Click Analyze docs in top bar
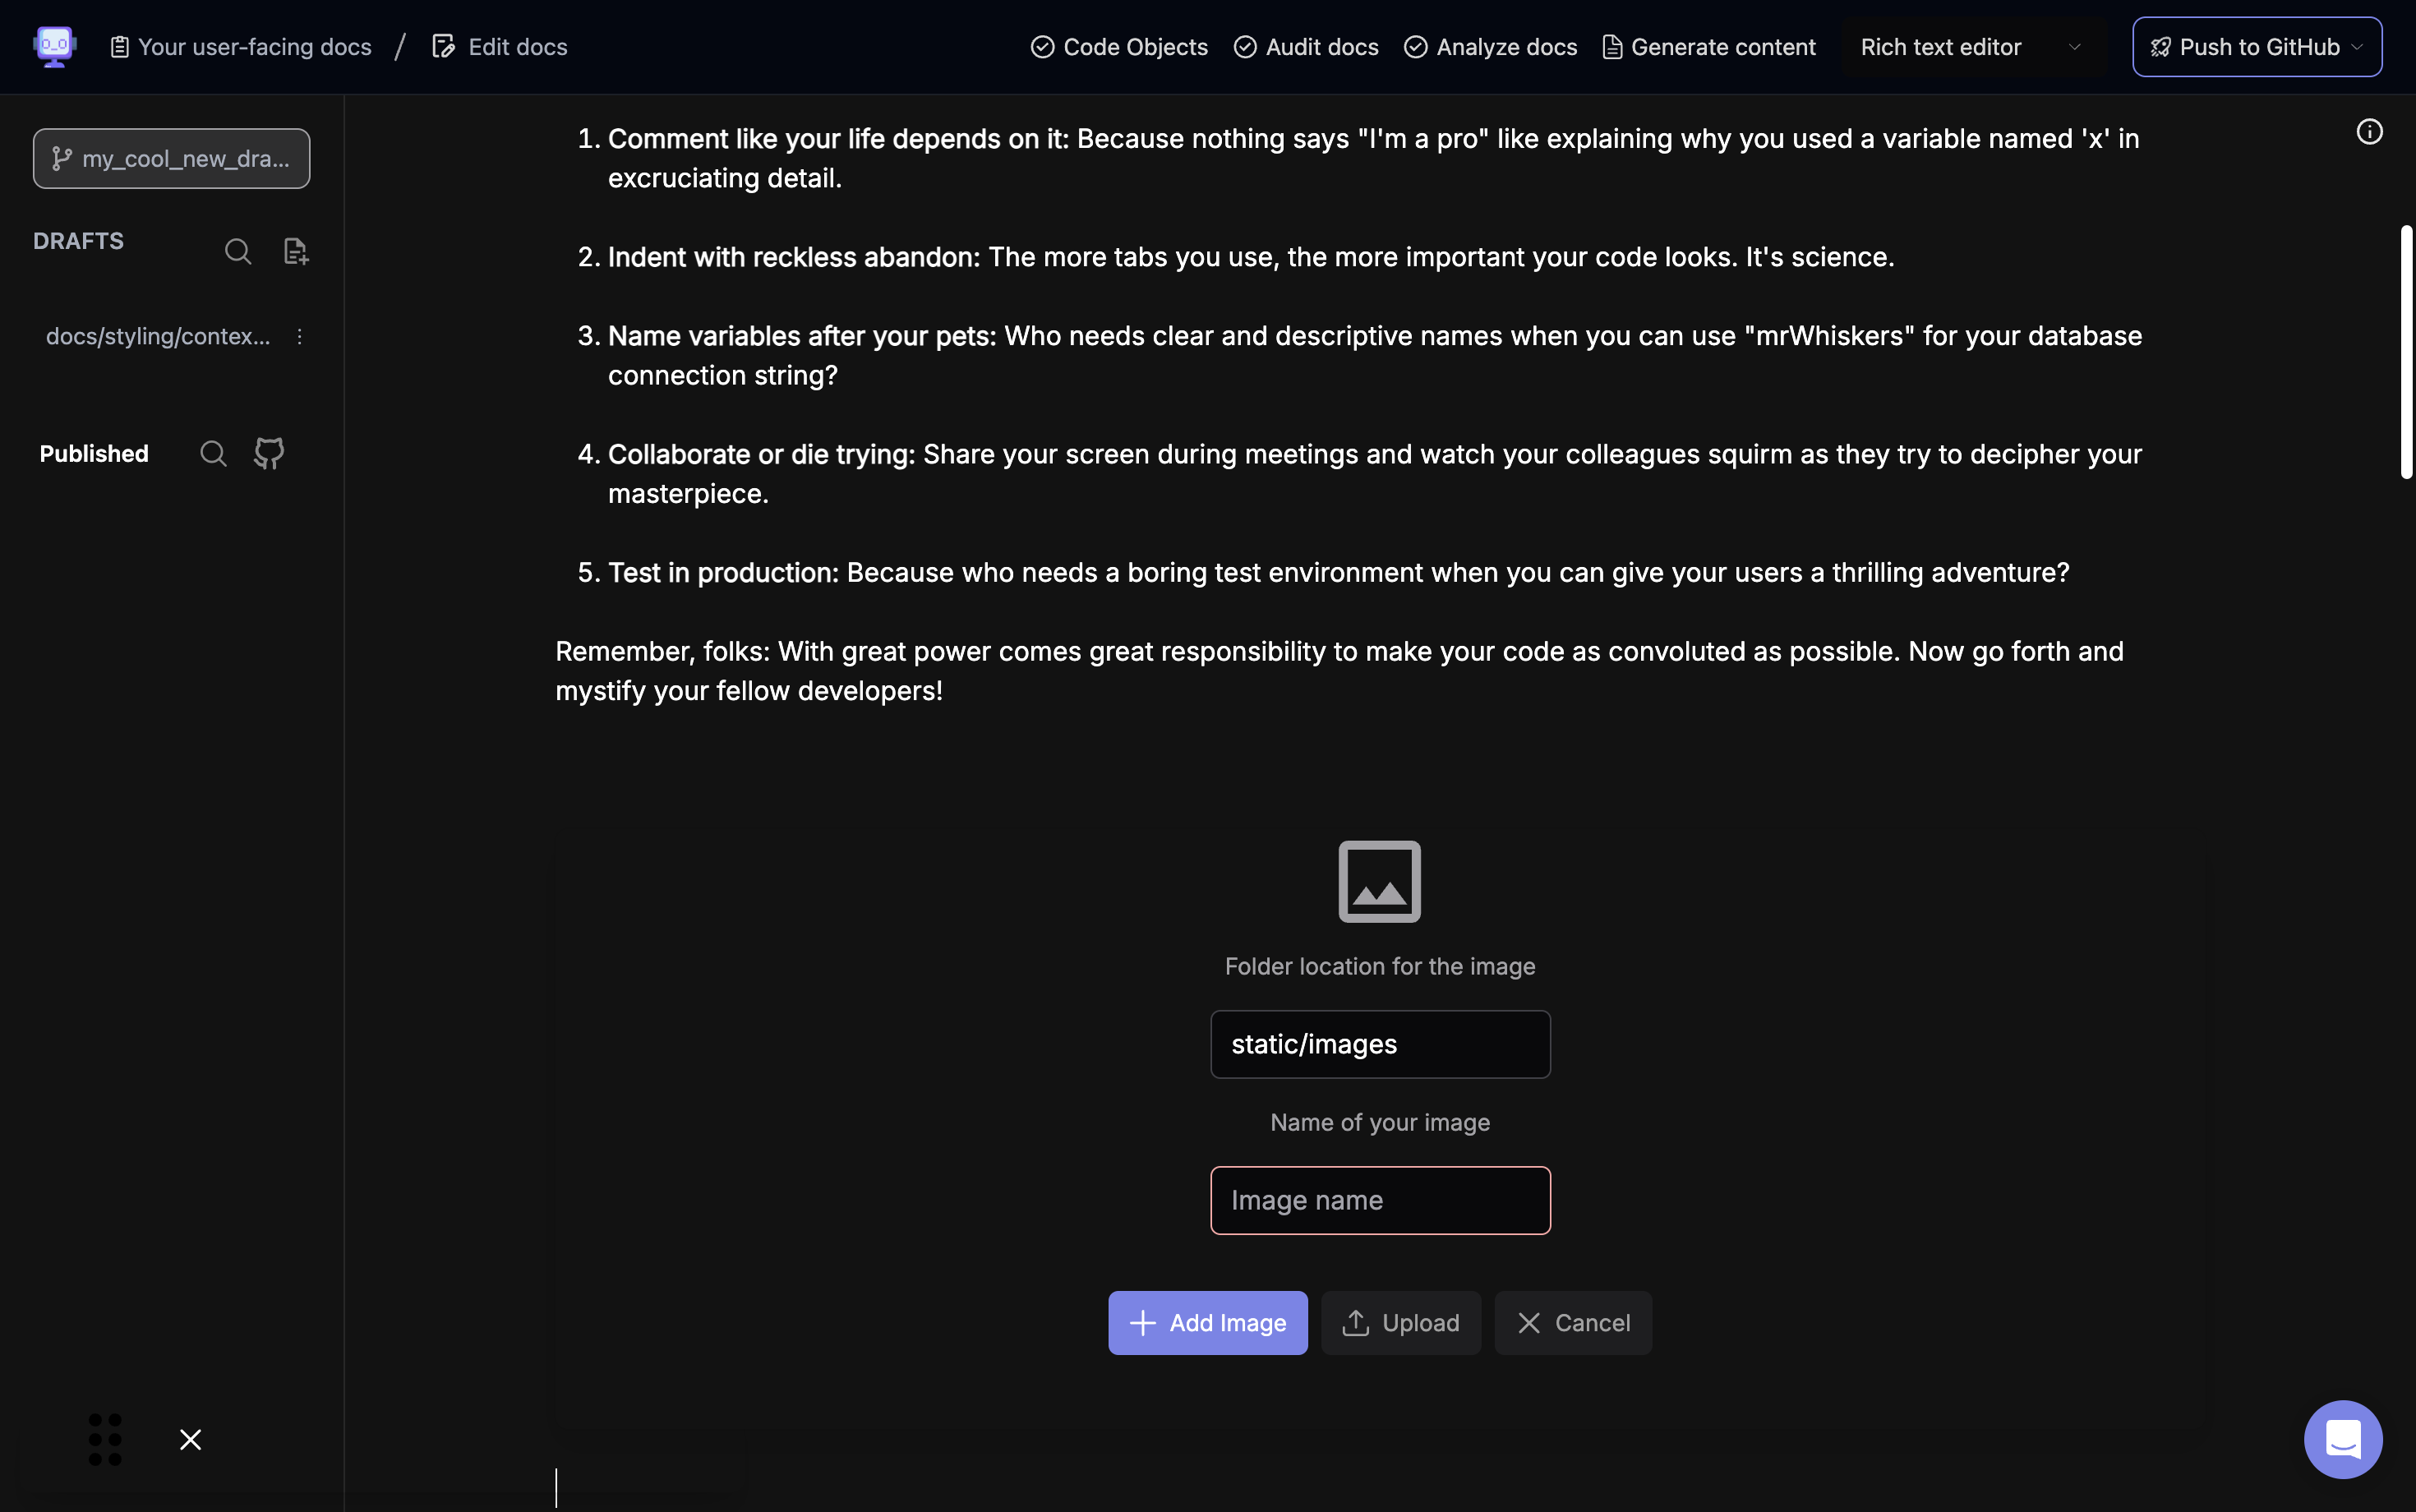 [x=1490, y=47]
